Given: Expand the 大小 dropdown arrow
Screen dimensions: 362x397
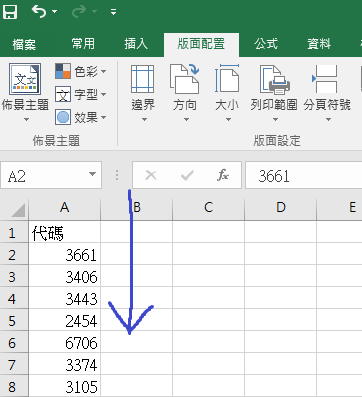Looking at the screenshot, I should pyautogui.click(x=228, y=119).
